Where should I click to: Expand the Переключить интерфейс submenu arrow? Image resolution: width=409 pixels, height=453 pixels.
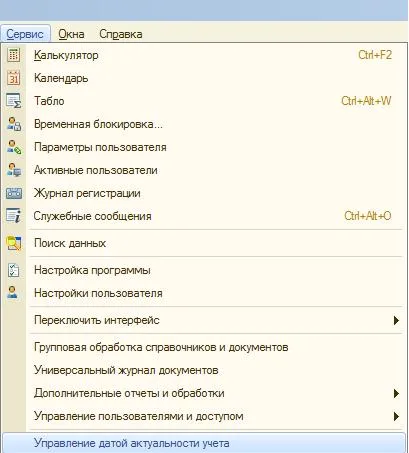tap(396, 320)
